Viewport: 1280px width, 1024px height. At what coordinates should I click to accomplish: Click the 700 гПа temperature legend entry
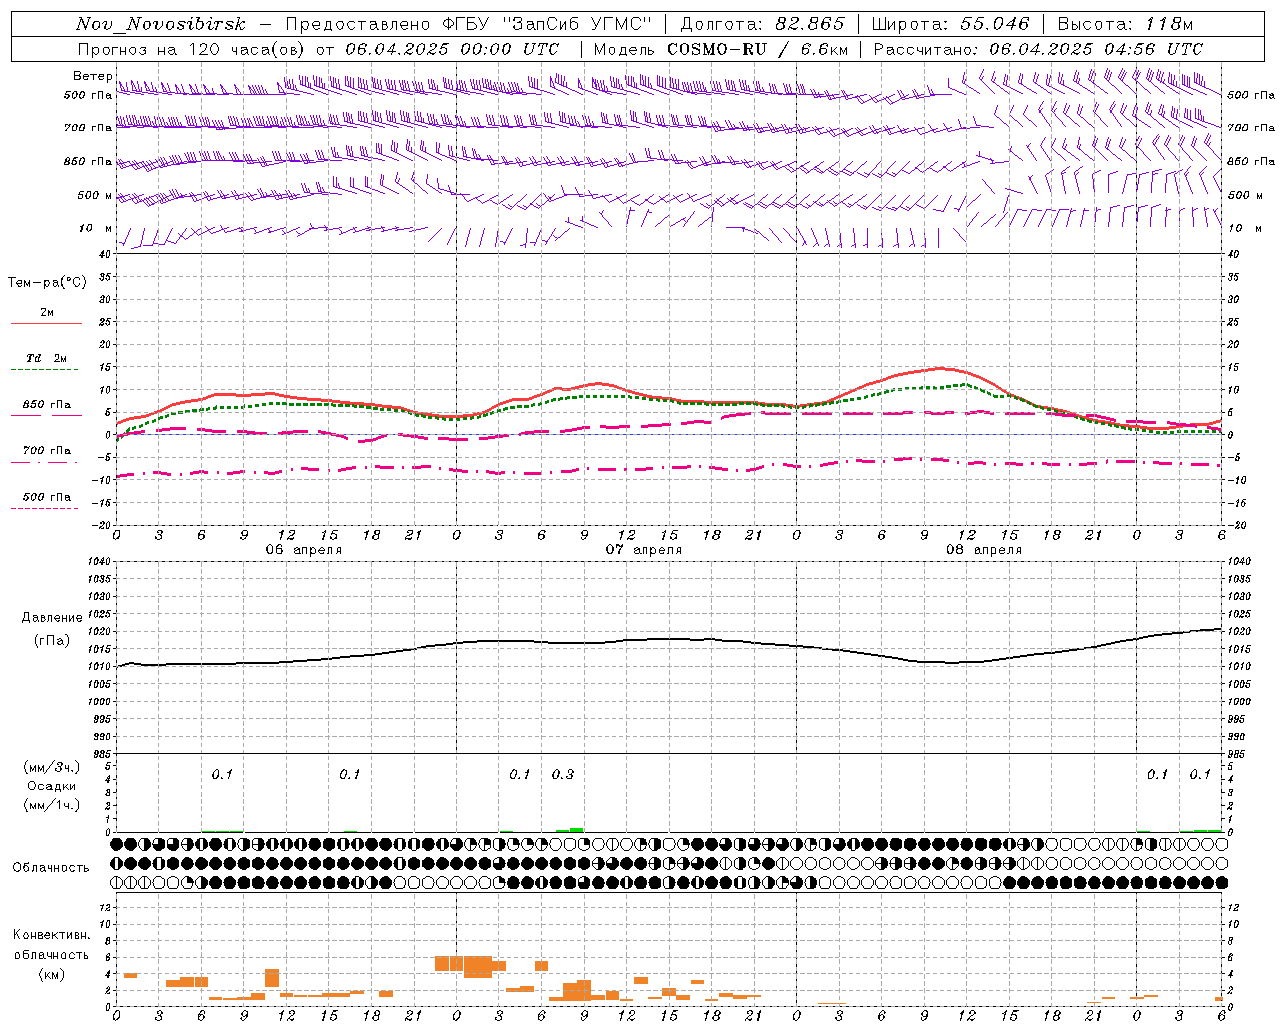click(46, 451)
